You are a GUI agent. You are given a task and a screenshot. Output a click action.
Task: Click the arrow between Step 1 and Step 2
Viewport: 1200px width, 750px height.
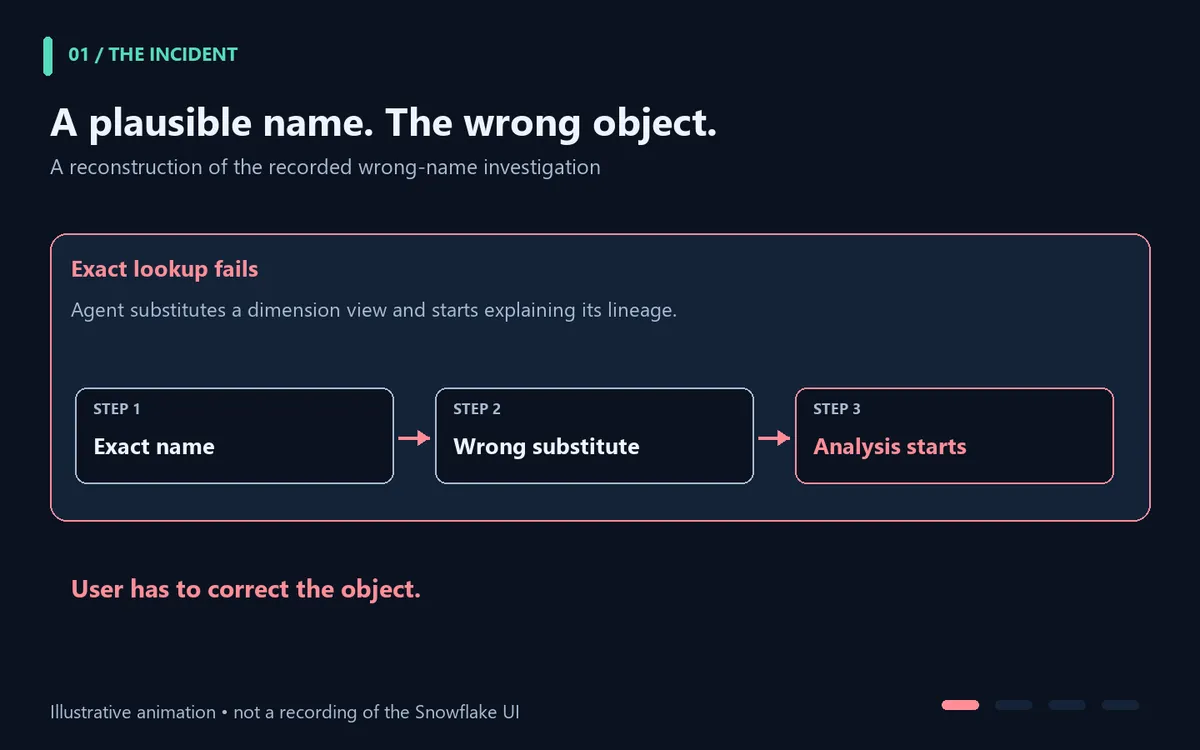tap(414, 438)
